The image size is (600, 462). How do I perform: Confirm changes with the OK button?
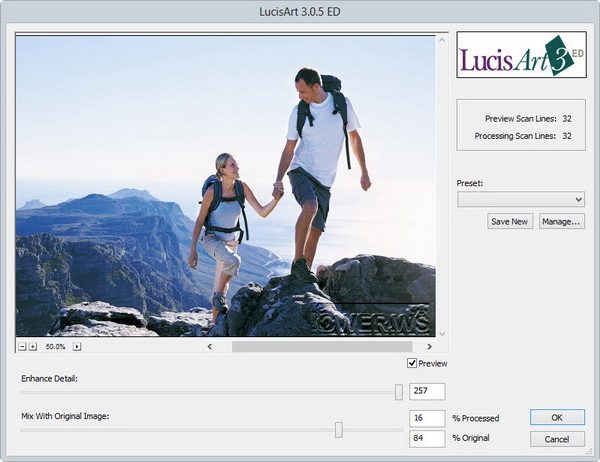[557, 417]
